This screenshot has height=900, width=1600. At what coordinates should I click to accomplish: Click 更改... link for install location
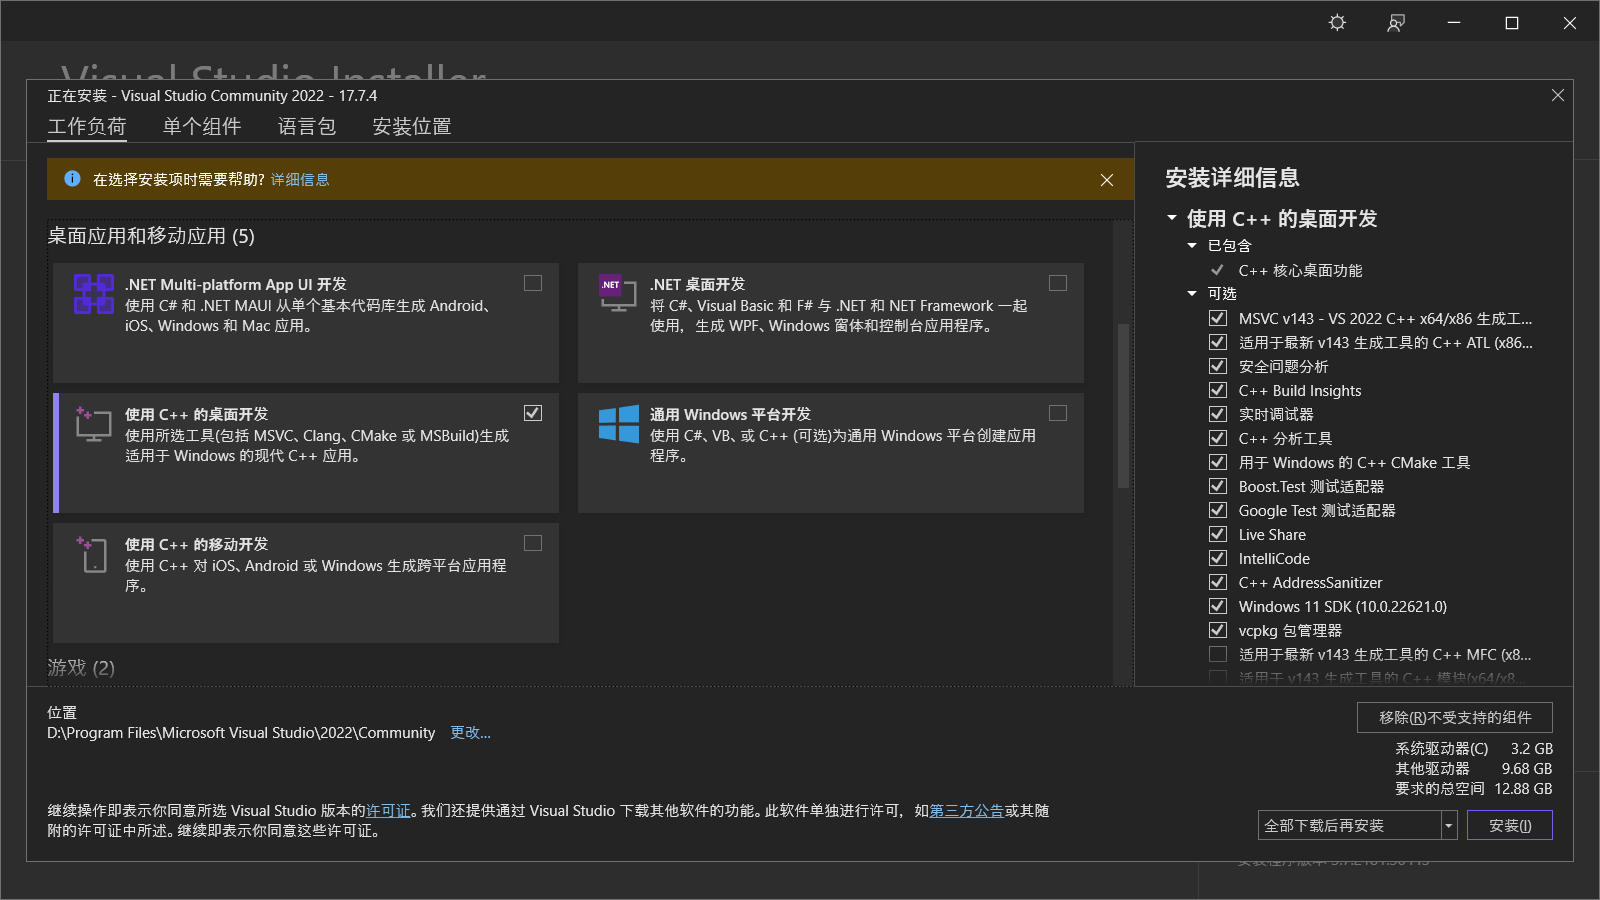pos(470,733)
